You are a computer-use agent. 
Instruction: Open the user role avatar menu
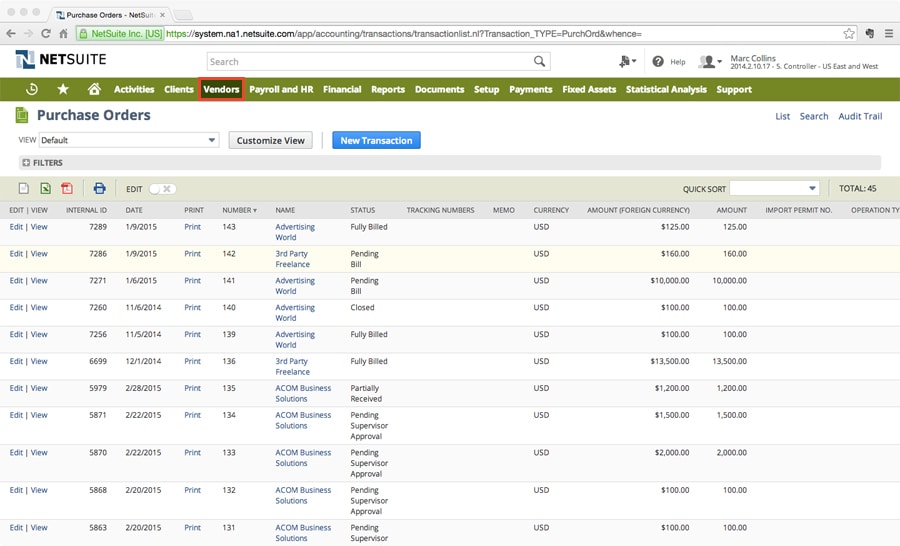tap(709, 61)
